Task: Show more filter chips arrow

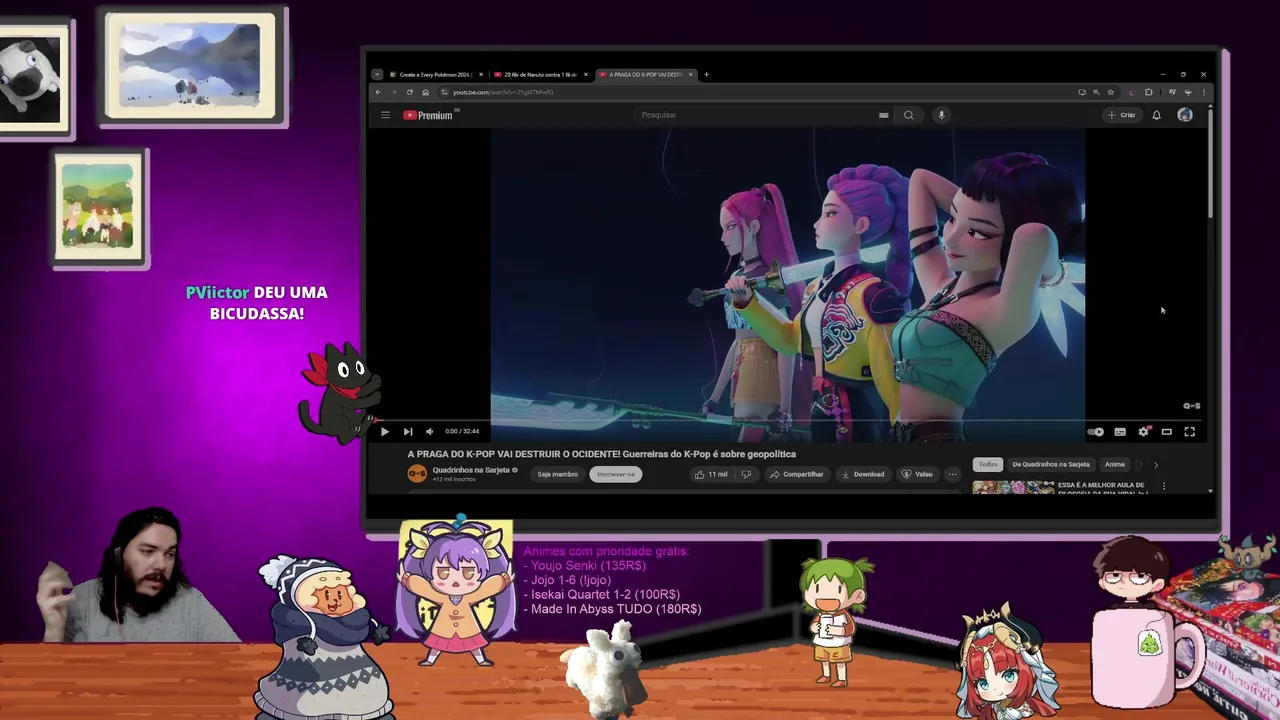Action: click(1156, 464)
